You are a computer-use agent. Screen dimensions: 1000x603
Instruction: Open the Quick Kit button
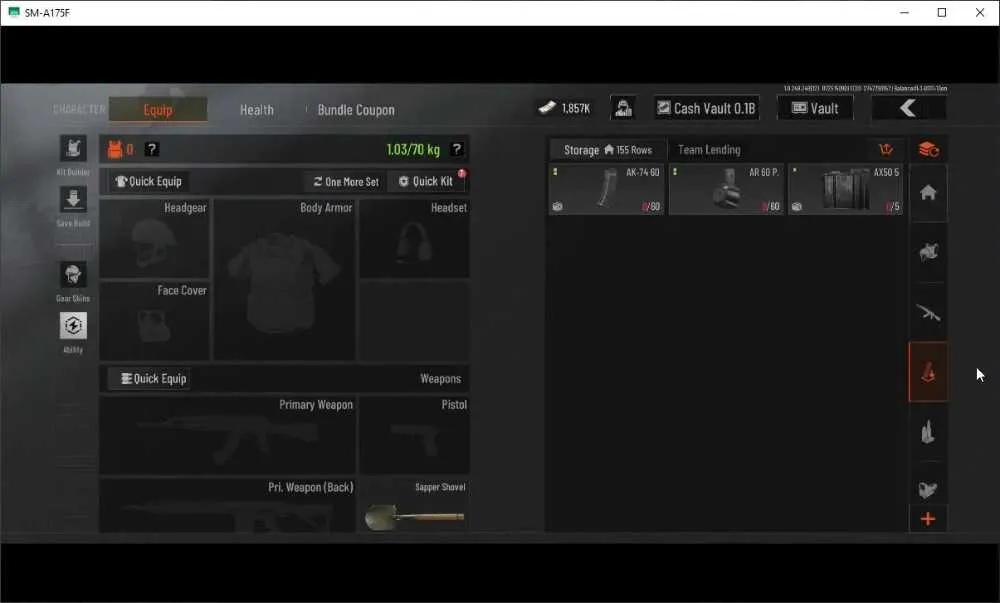coord(426,182)
